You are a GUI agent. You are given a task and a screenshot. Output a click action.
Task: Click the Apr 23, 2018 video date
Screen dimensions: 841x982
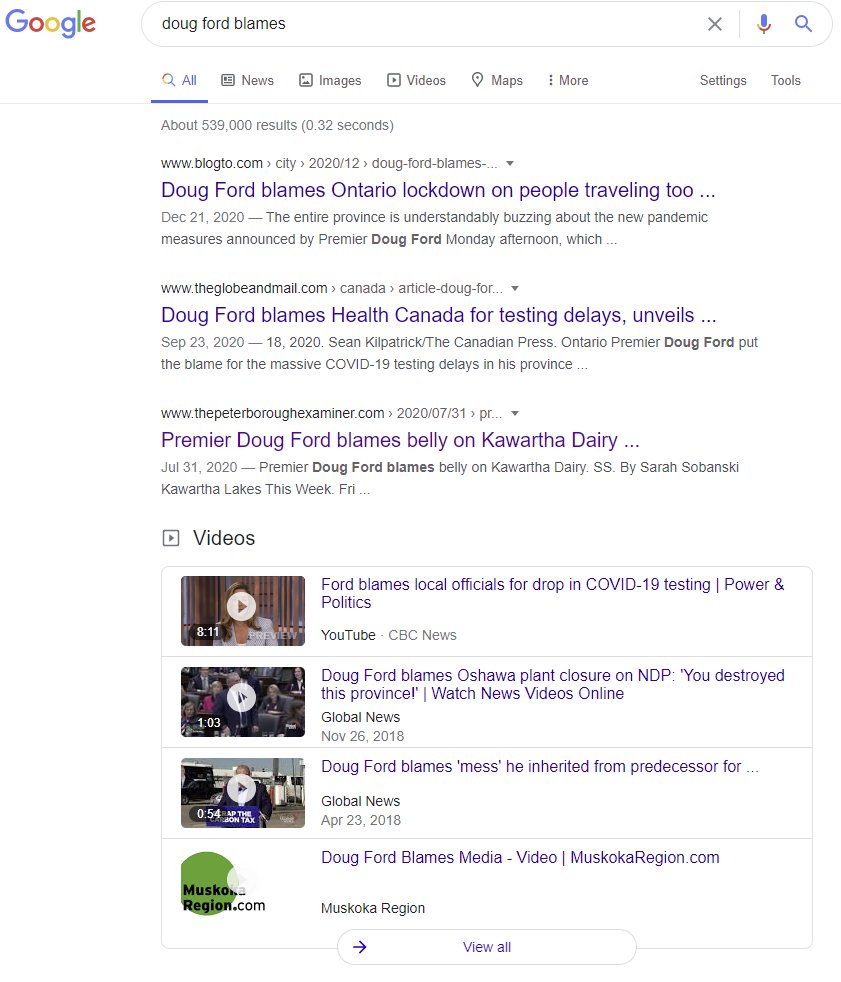(x=361, y=820)
